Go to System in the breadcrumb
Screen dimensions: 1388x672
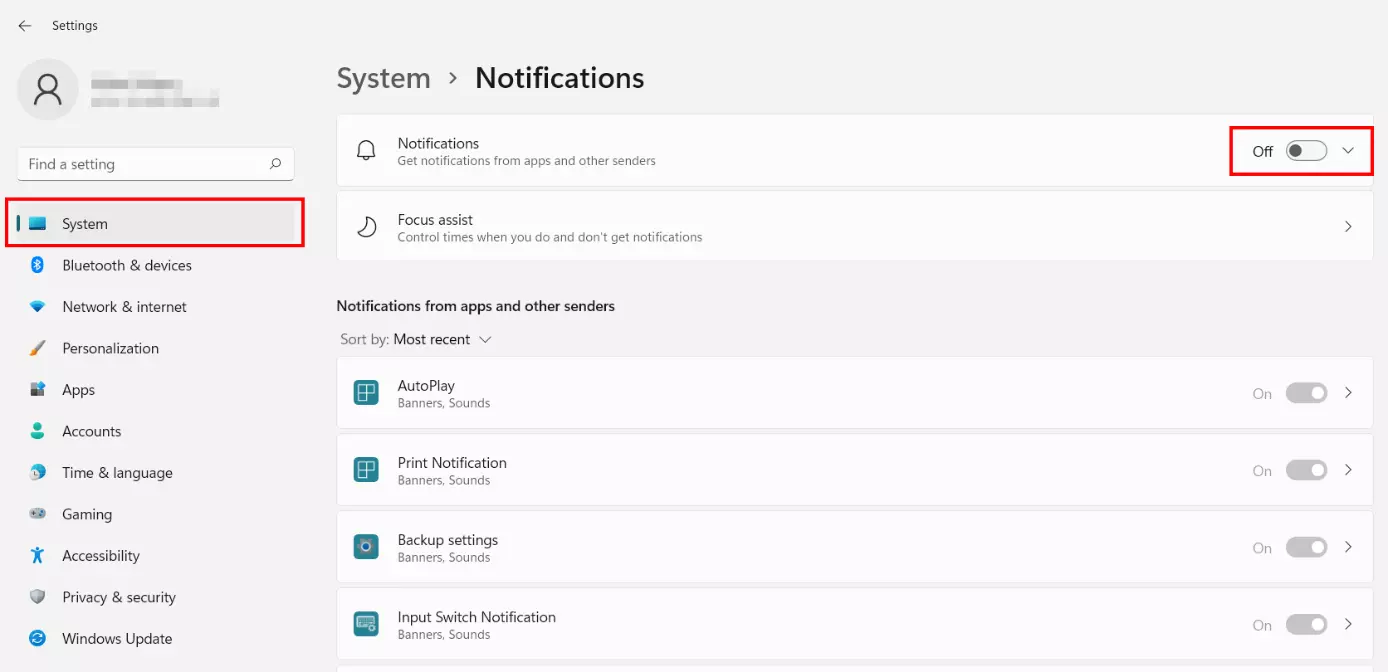(x=383, y=78)
